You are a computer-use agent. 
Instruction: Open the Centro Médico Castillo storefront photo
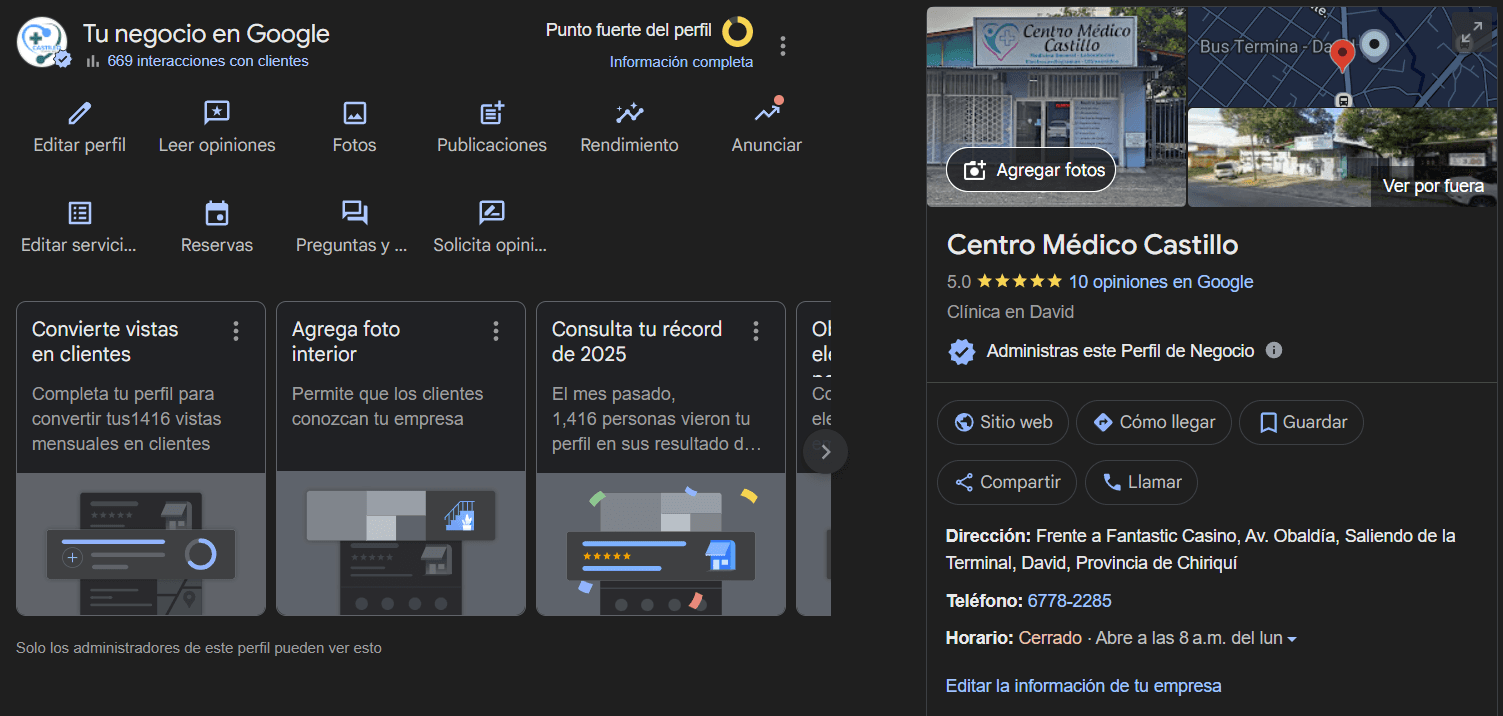[1056, 107]
